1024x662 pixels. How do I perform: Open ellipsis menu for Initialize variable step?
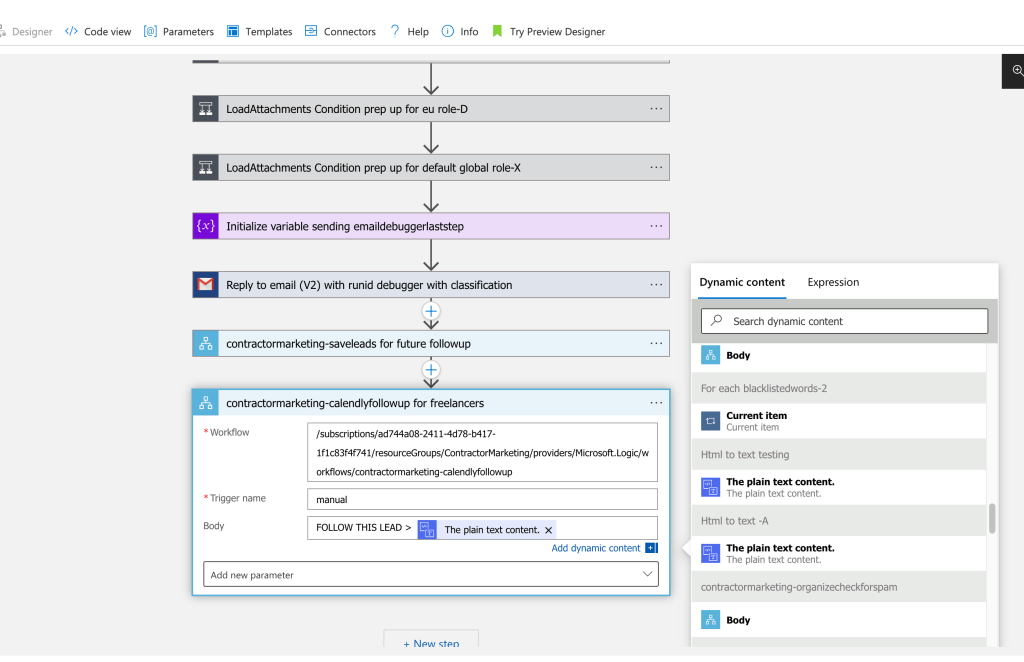coord(656,227)
